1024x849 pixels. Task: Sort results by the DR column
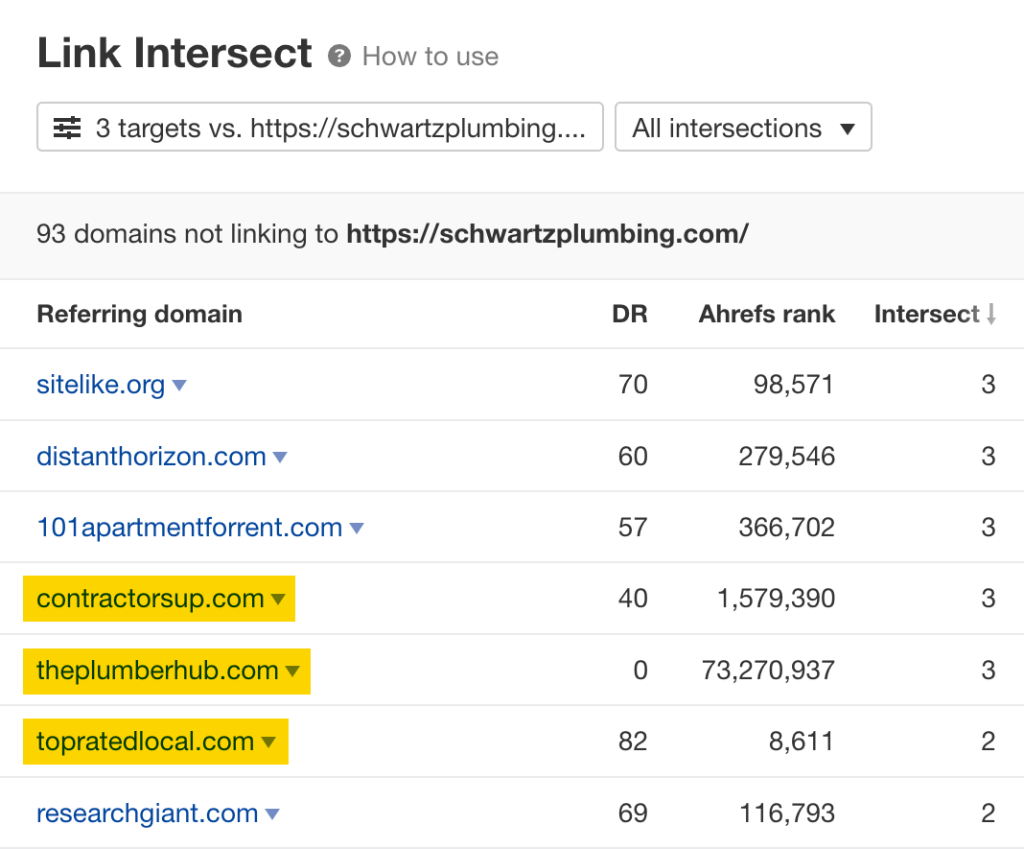point(630,314)
